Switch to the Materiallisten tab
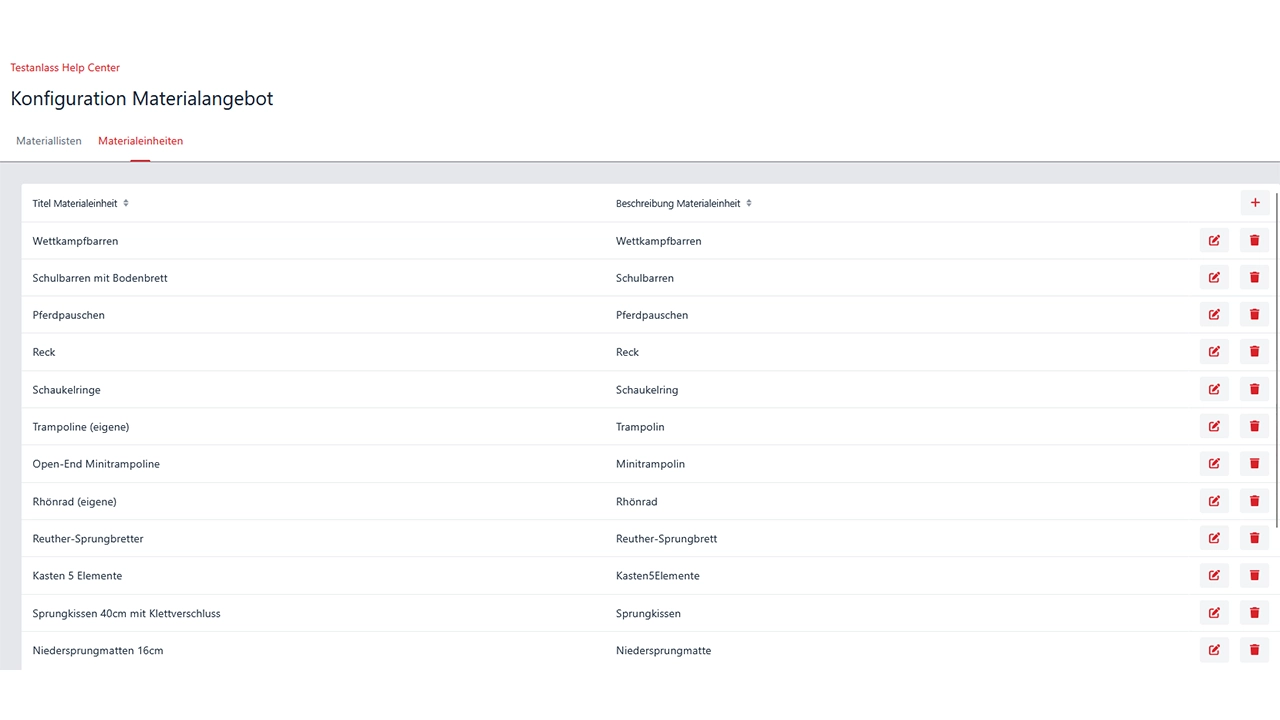The height and width of the screenshot is (720, 1280). point(49,141)
